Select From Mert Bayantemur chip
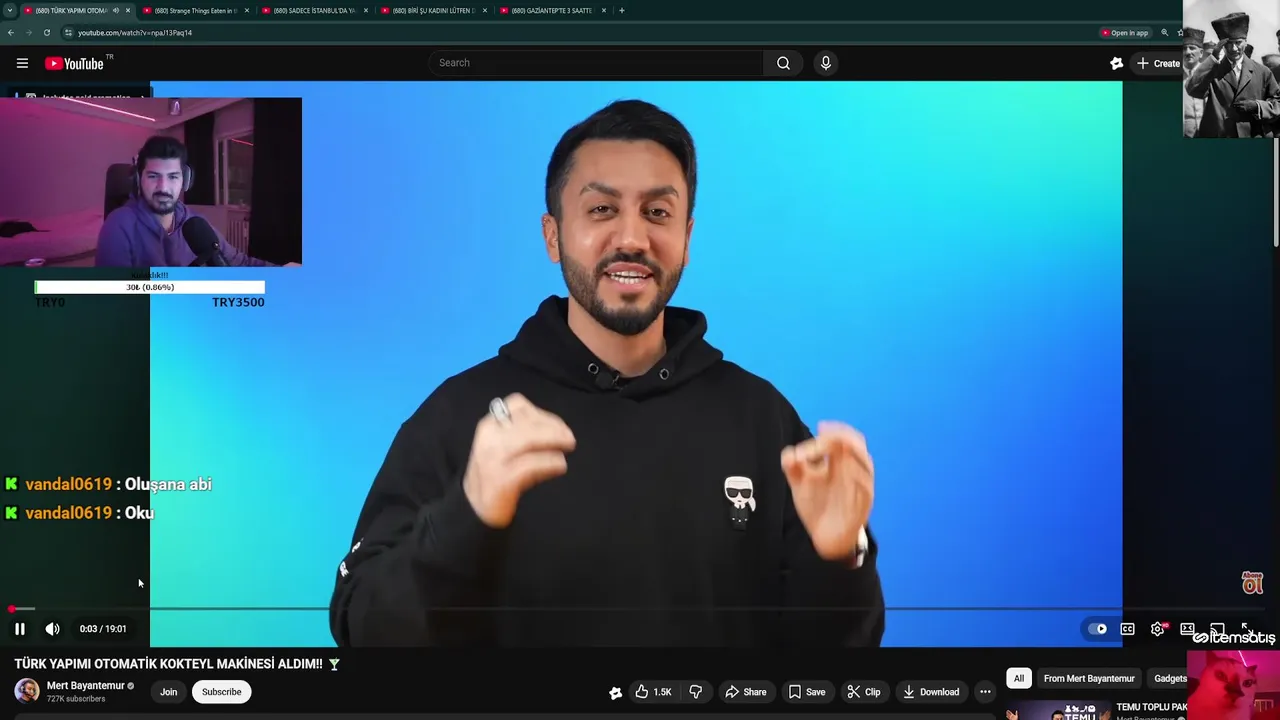 (1089, 678)
